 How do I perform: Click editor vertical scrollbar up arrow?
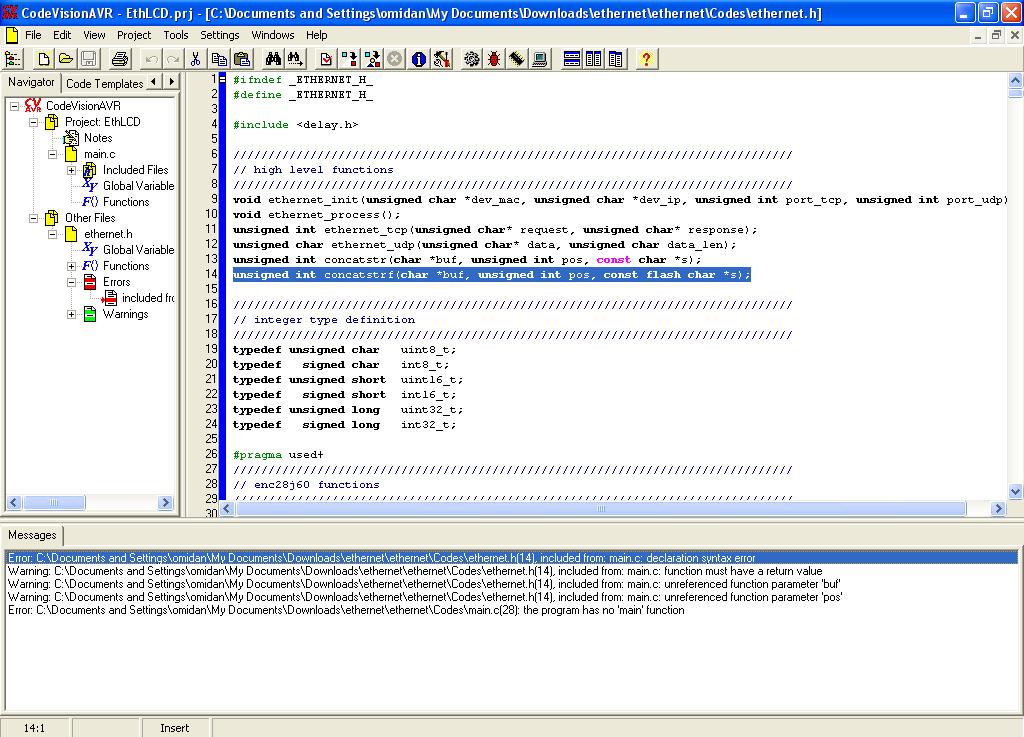1015,80
